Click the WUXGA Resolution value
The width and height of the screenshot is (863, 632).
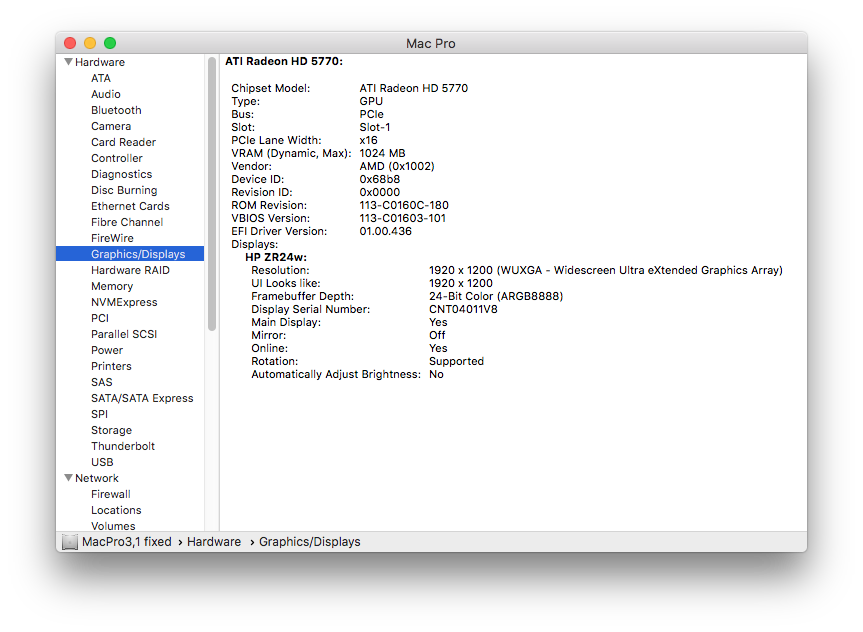tap(605, 270)
